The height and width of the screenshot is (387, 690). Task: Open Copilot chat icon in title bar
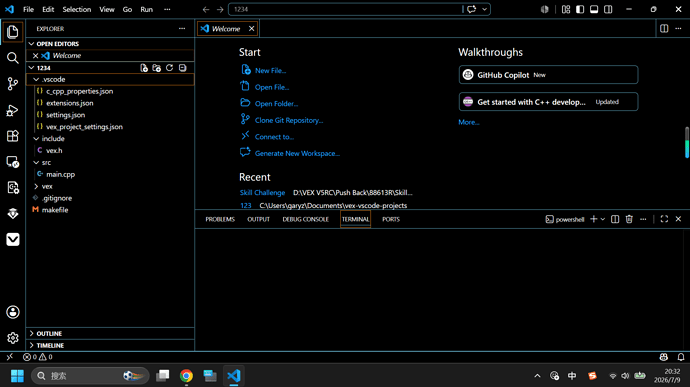[x=471, y=9]
